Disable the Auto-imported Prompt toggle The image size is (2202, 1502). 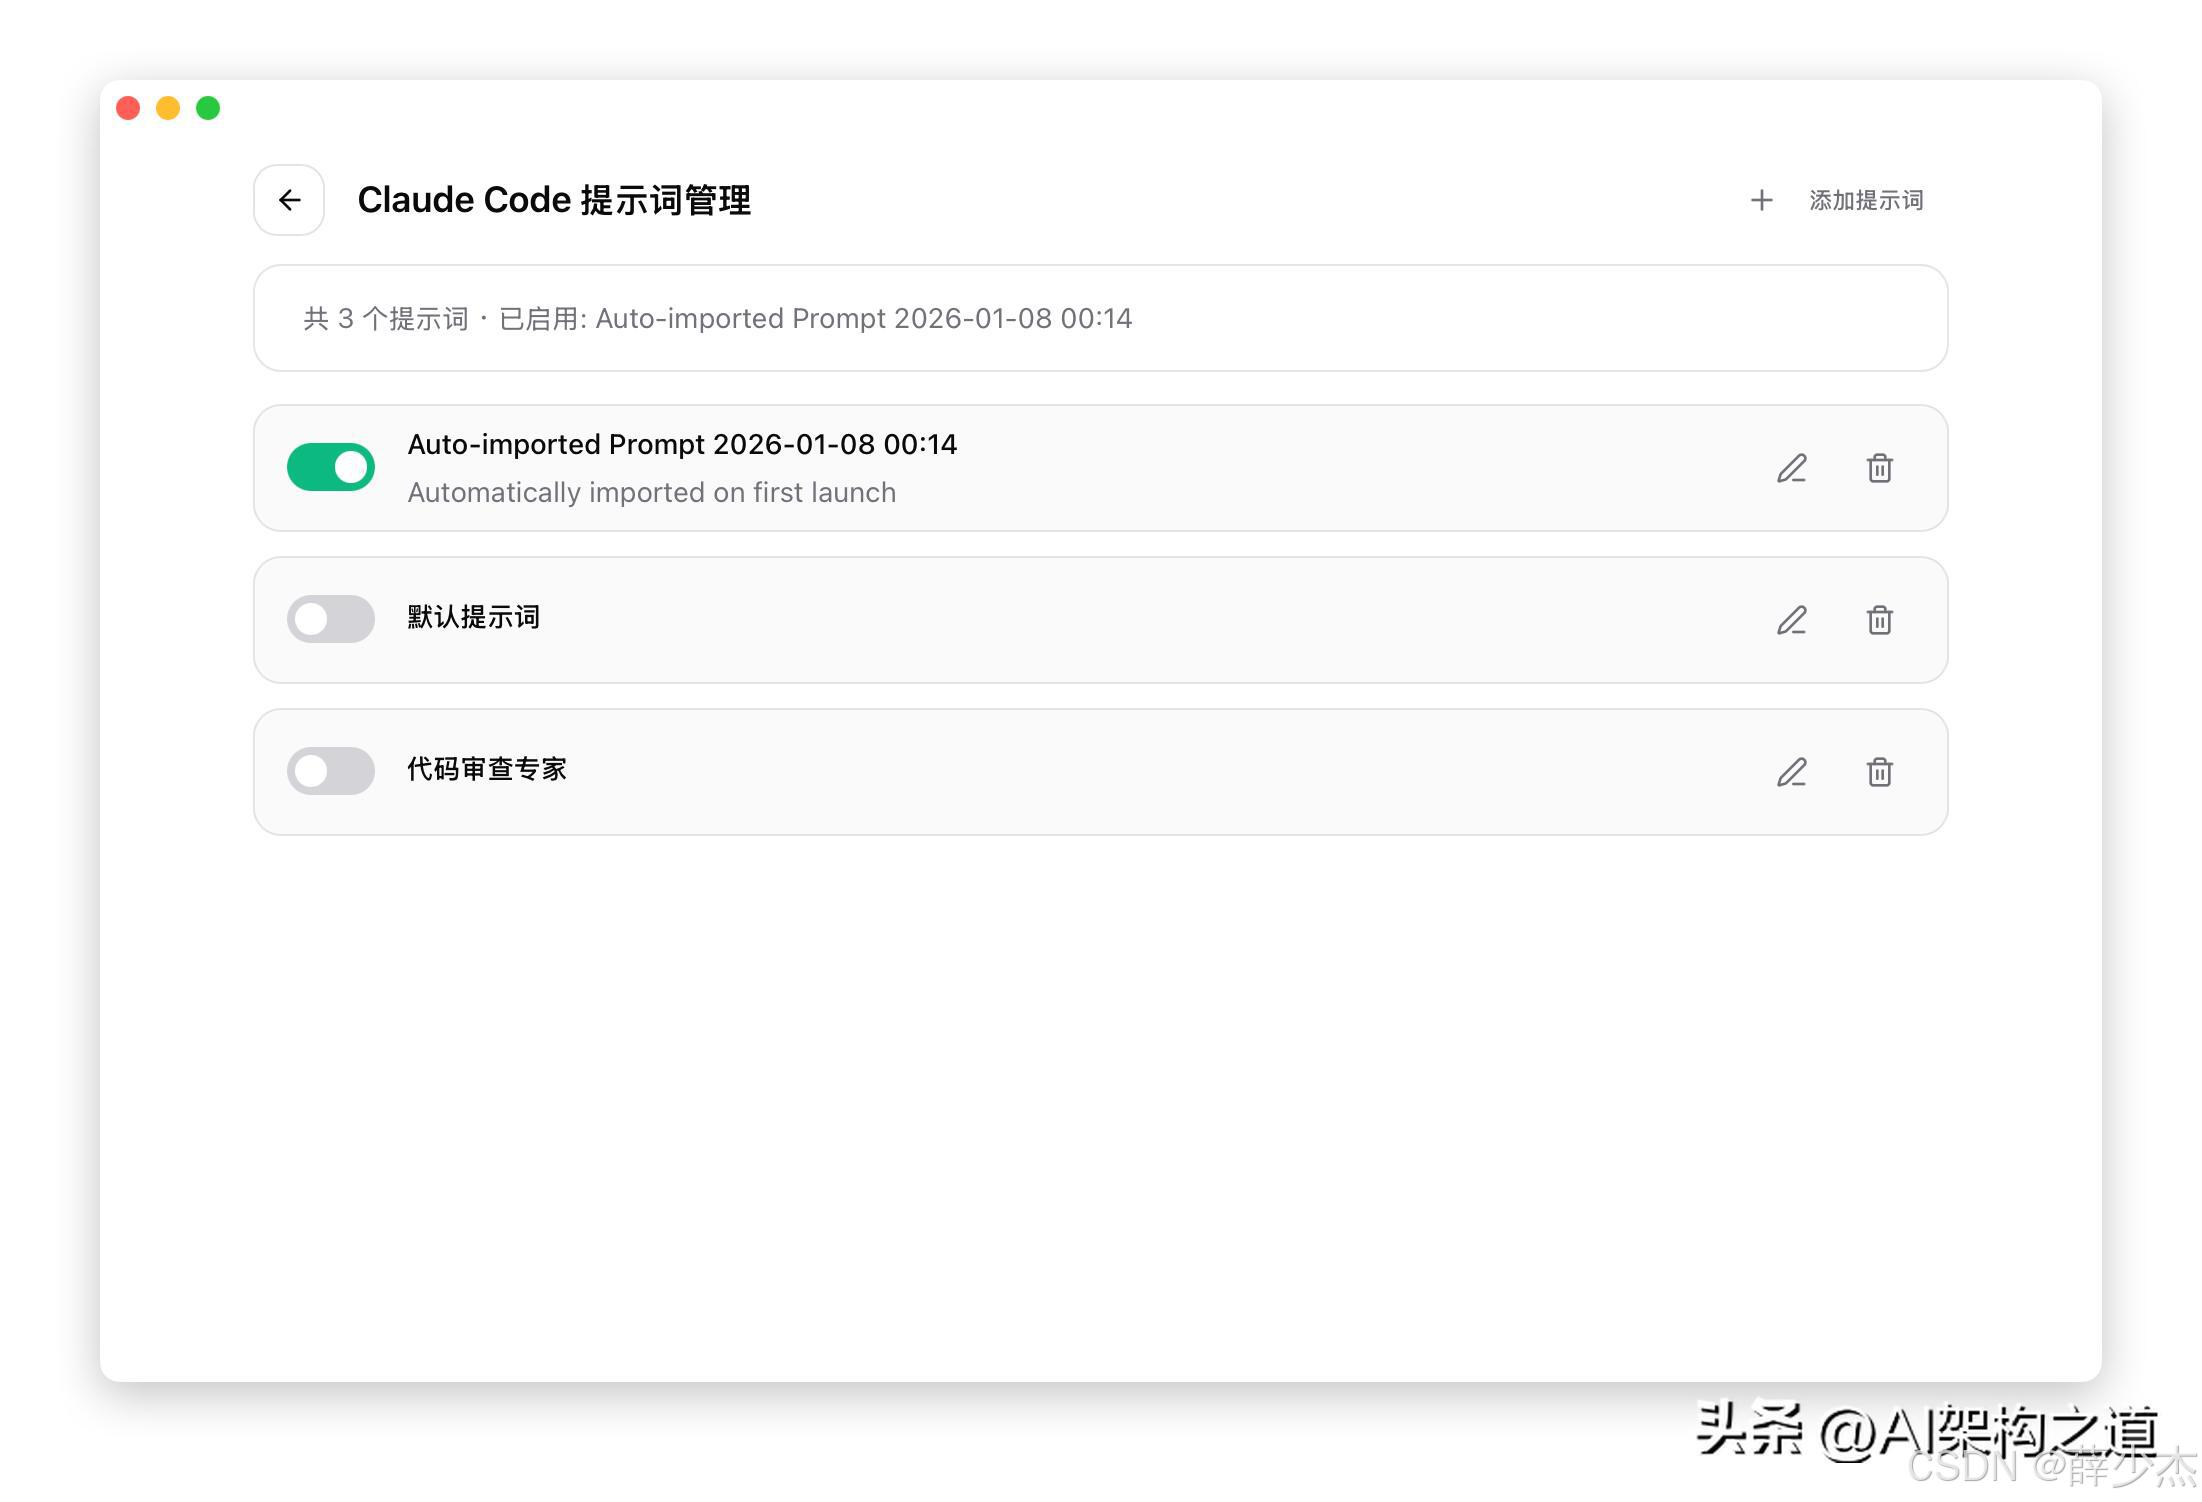click(331, 467)
